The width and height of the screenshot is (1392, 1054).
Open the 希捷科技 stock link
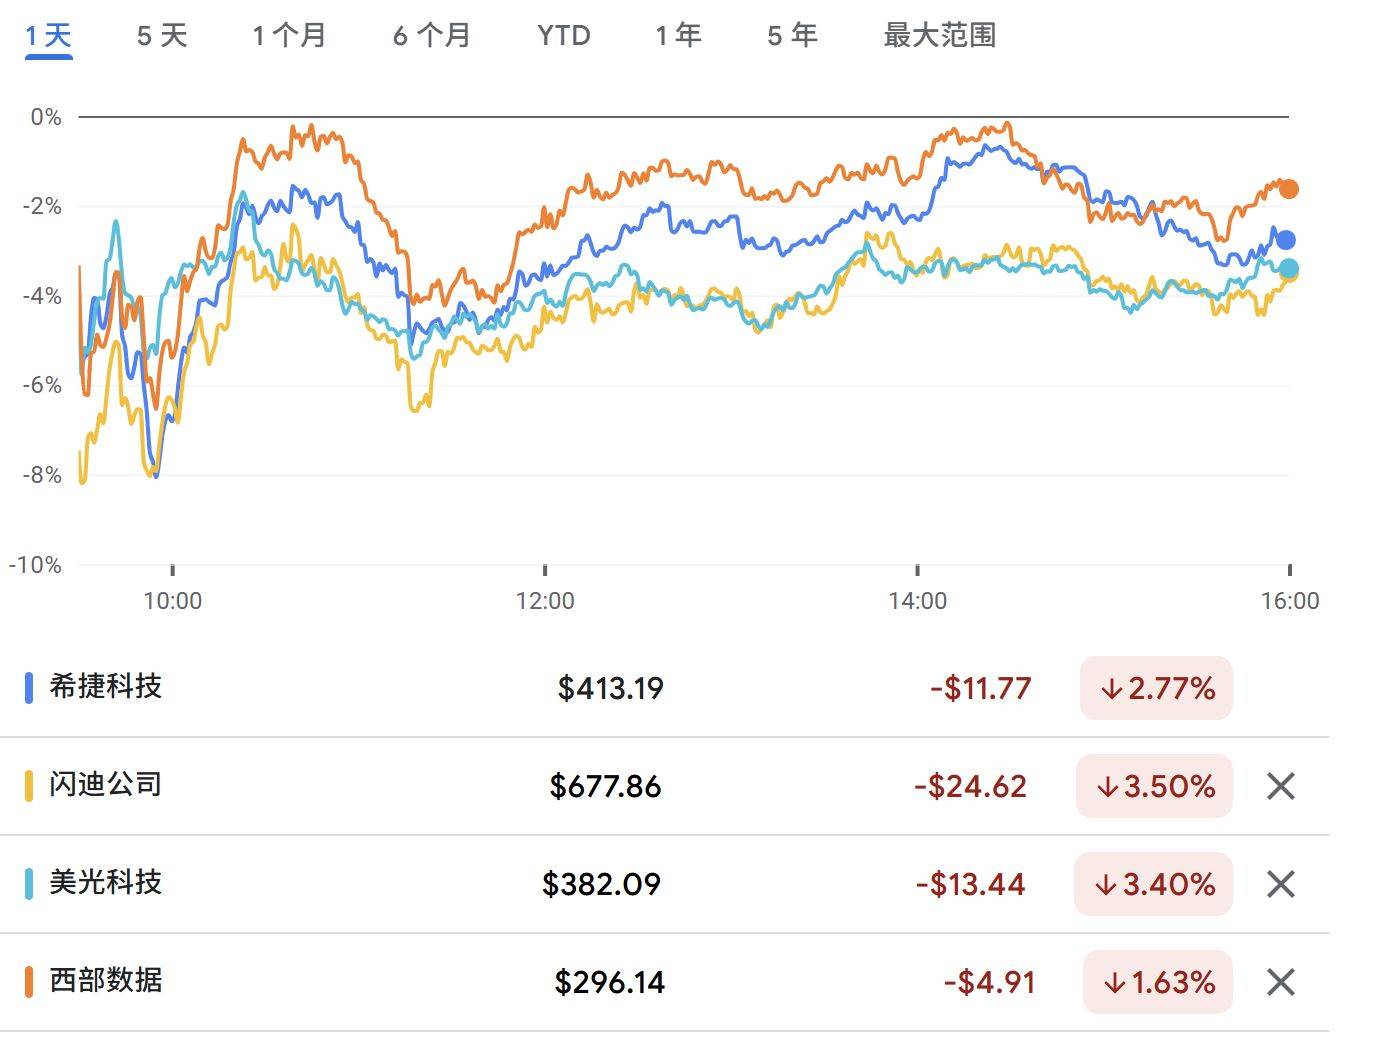point(106,687)
